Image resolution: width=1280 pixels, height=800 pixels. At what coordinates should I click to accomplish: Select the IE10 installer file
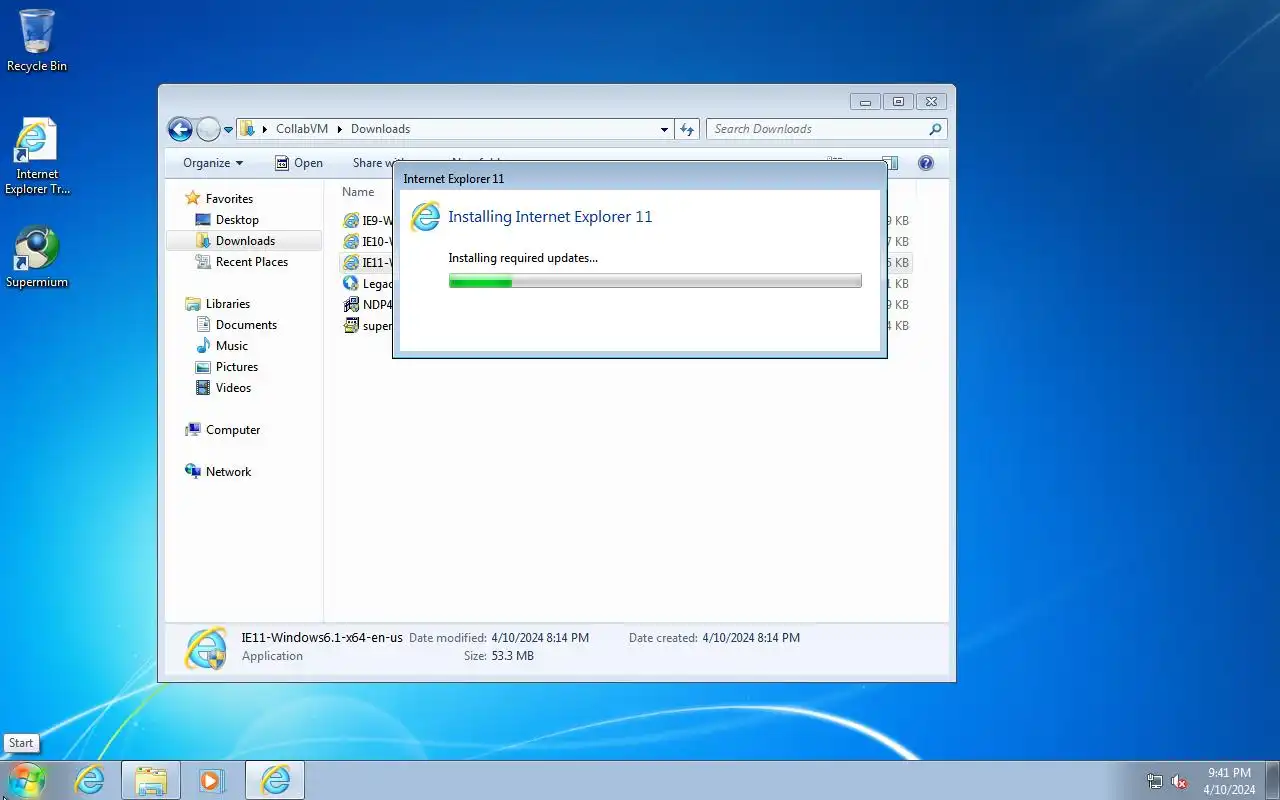(x=366, y=241)
